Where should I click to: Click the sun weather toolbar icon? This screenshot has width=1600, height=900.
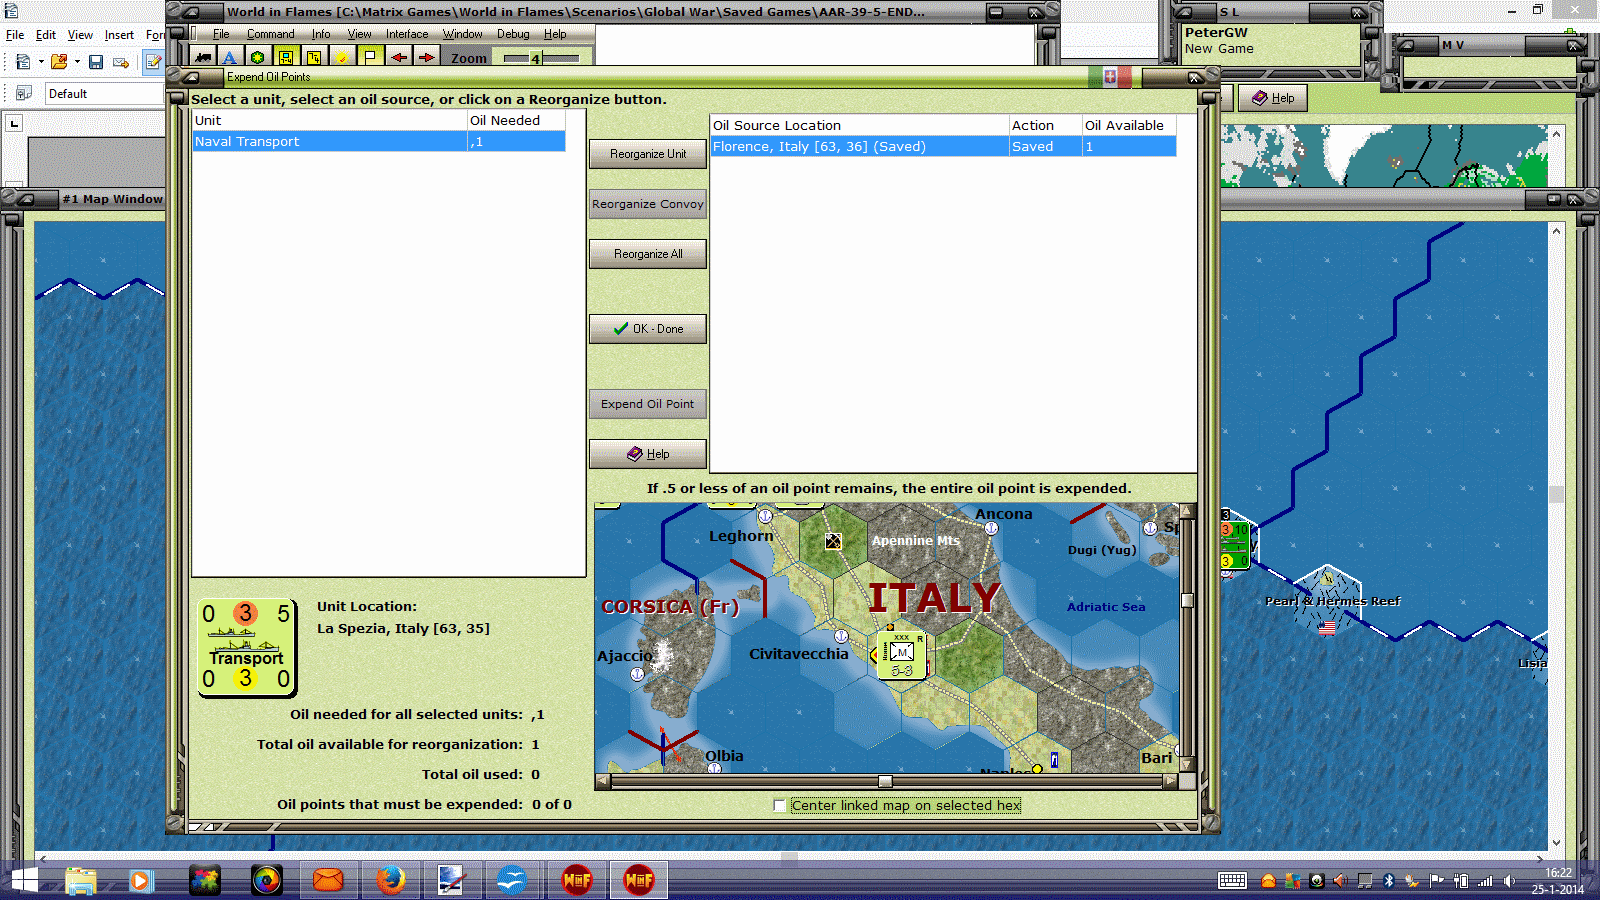coord(342,57)
